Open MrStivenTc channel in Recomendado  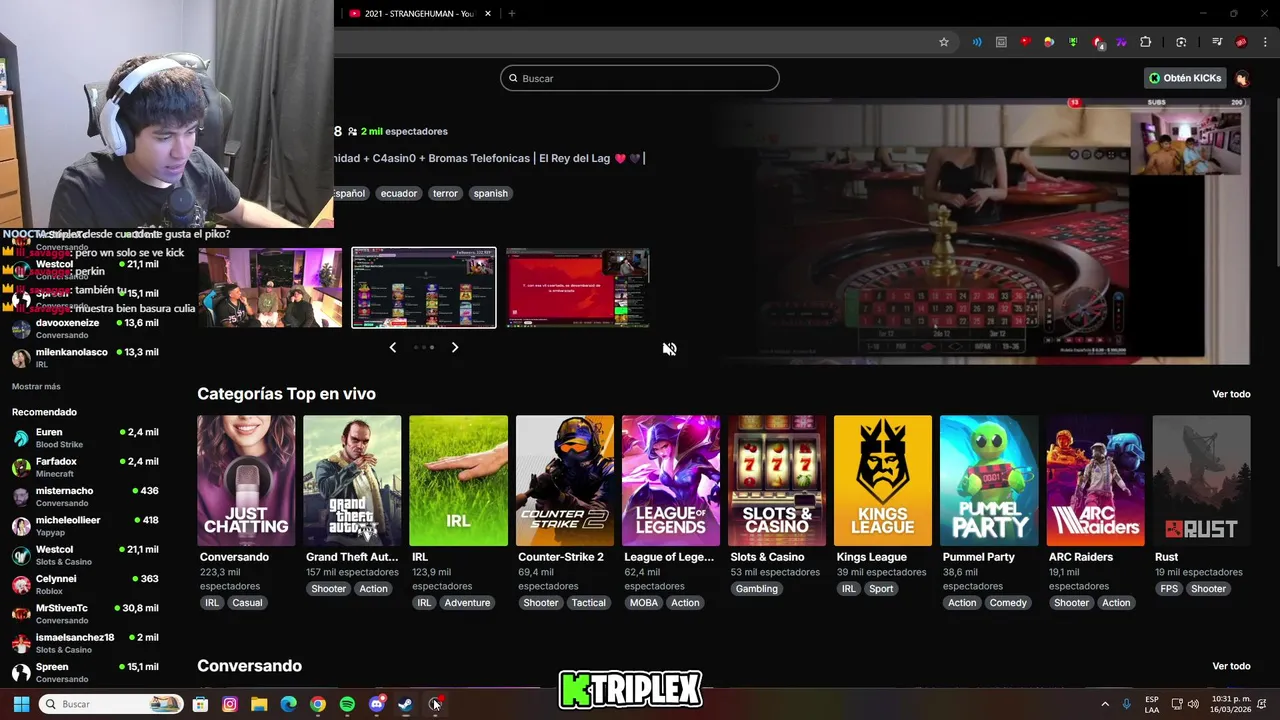[x=85, y=614]
